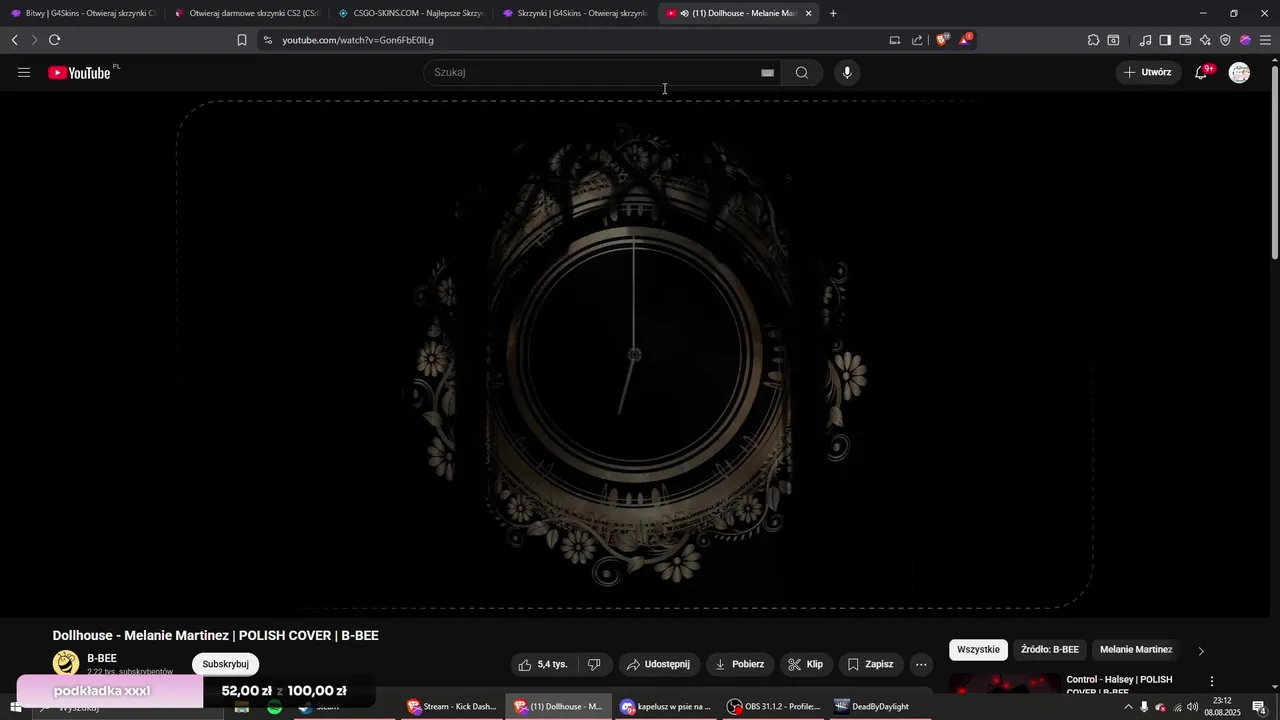1280x720 pixels.
Task: Open the YouTube guide hamburger menu
Action: (24, 72)
